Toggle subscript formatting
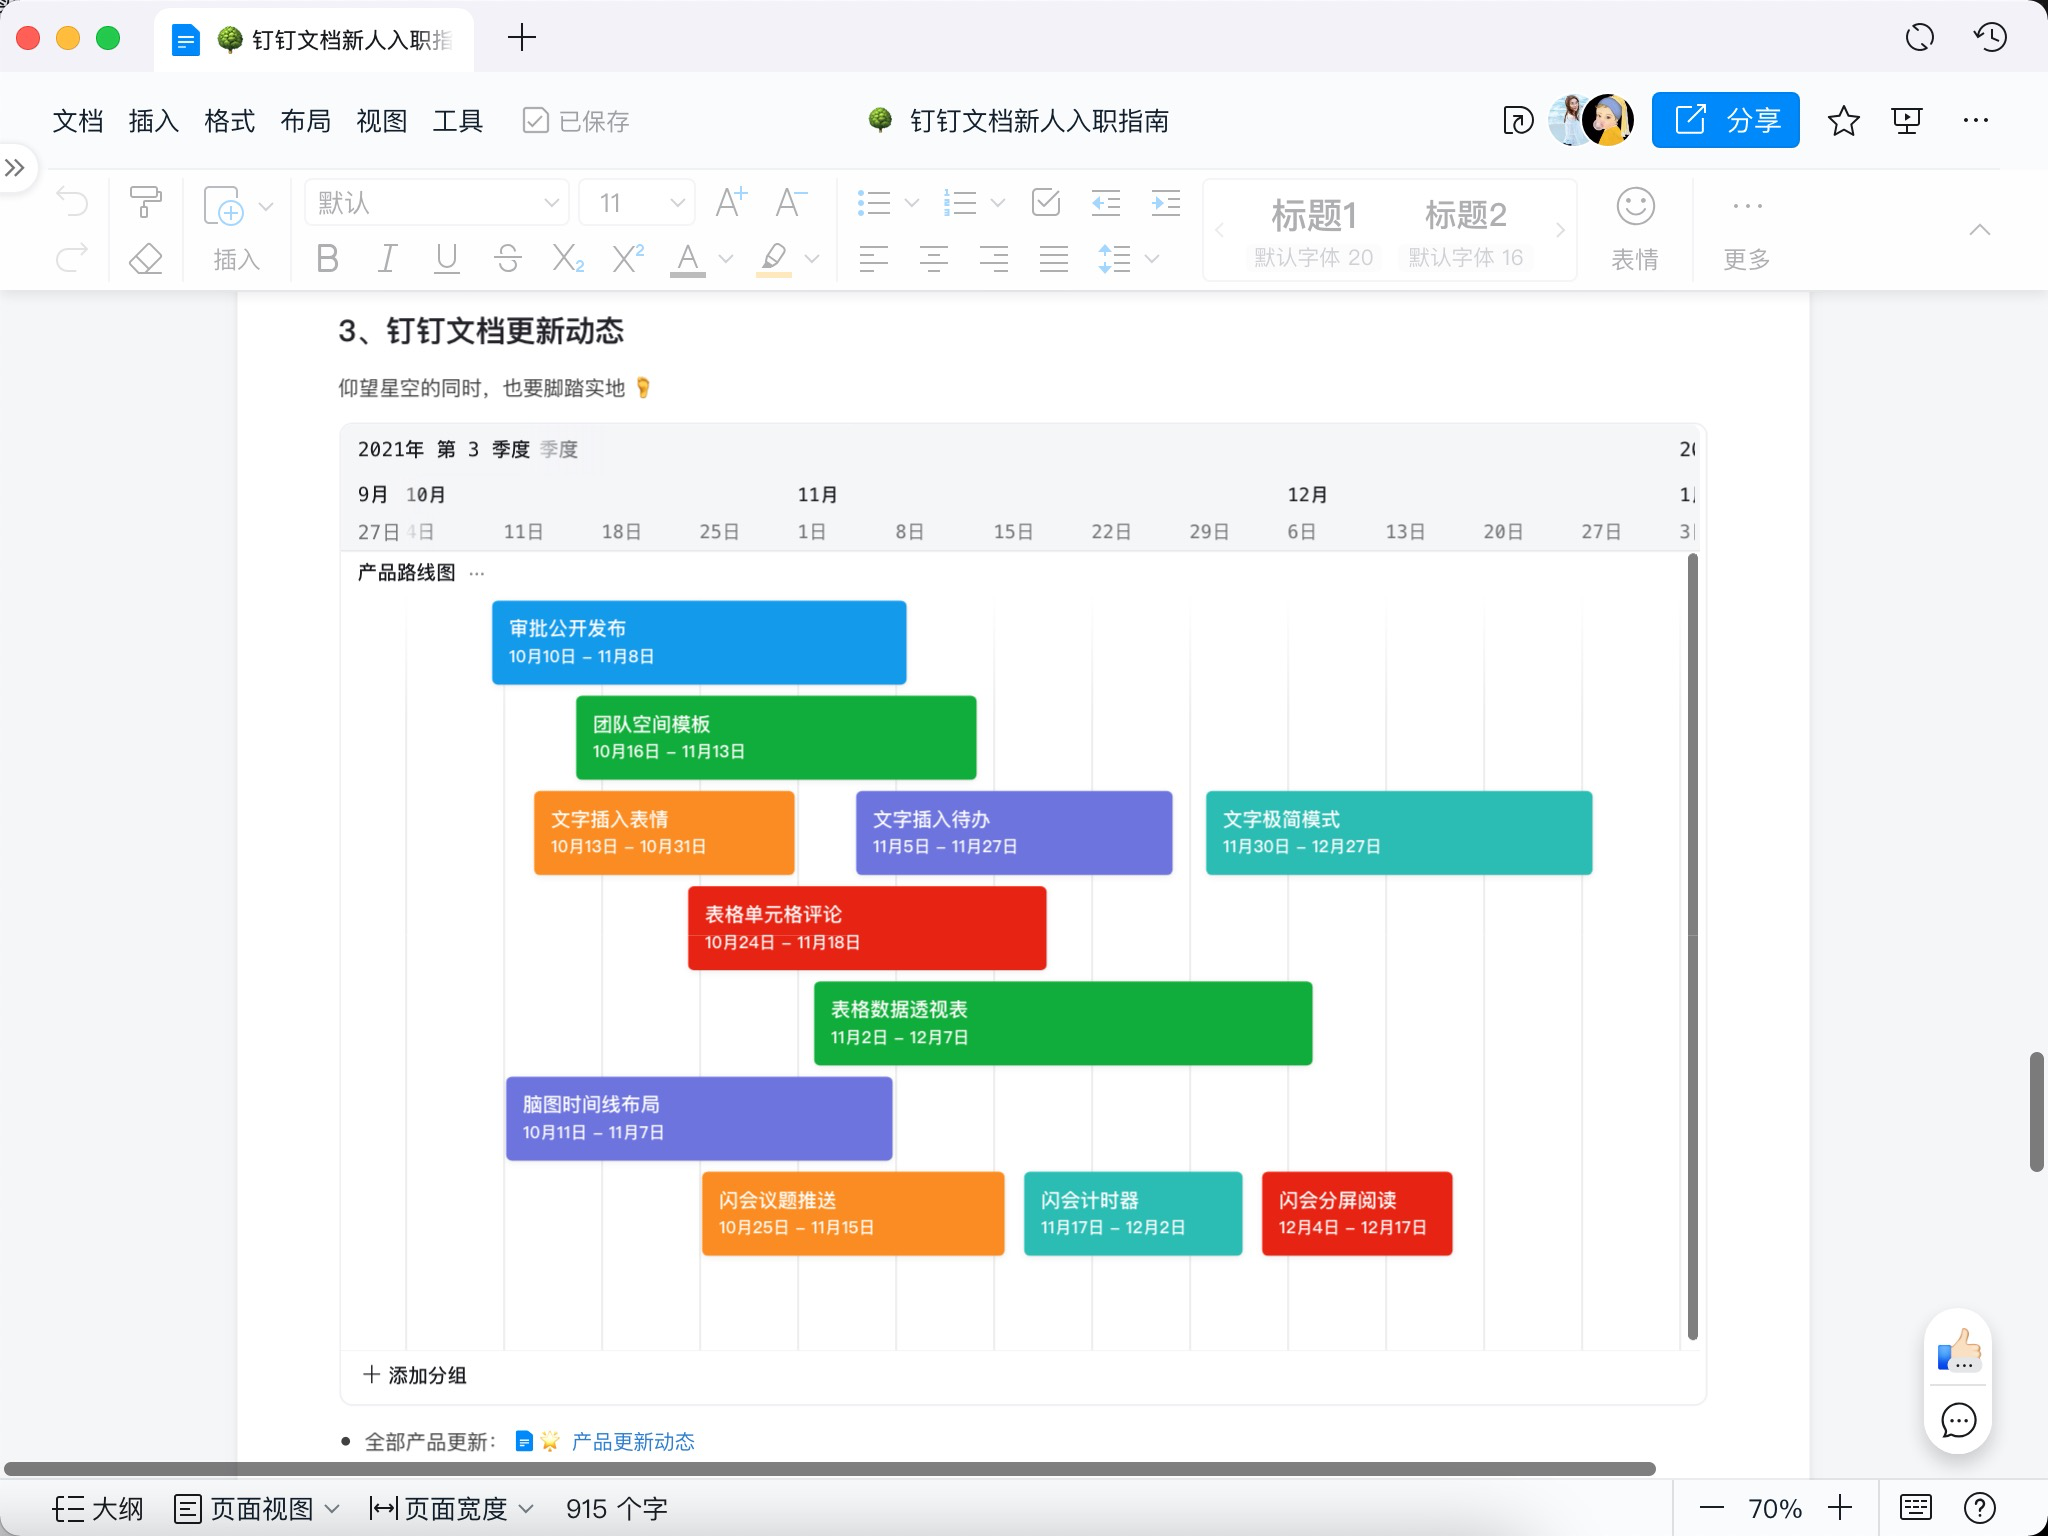The width and height of the screenshot is (2048, 1536). [x=568, y=259]
